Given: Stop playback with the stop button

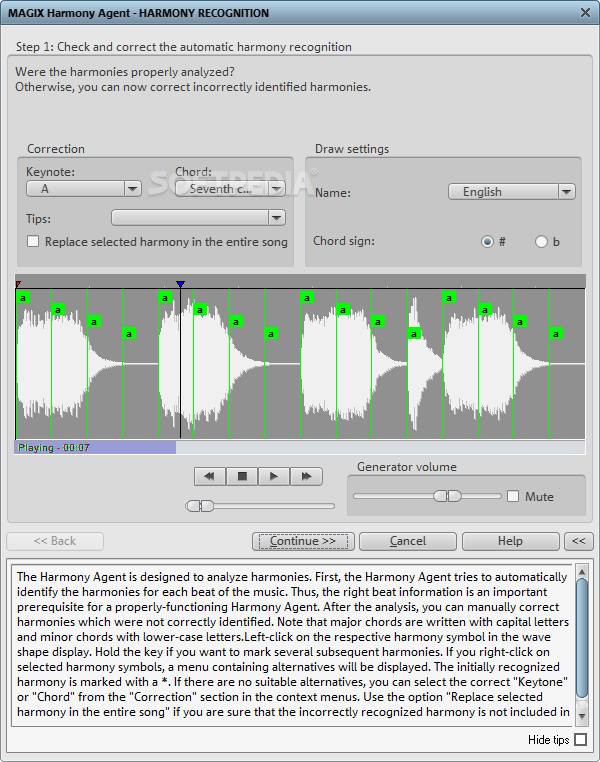Looking at the screenshot, I should 242,476.
